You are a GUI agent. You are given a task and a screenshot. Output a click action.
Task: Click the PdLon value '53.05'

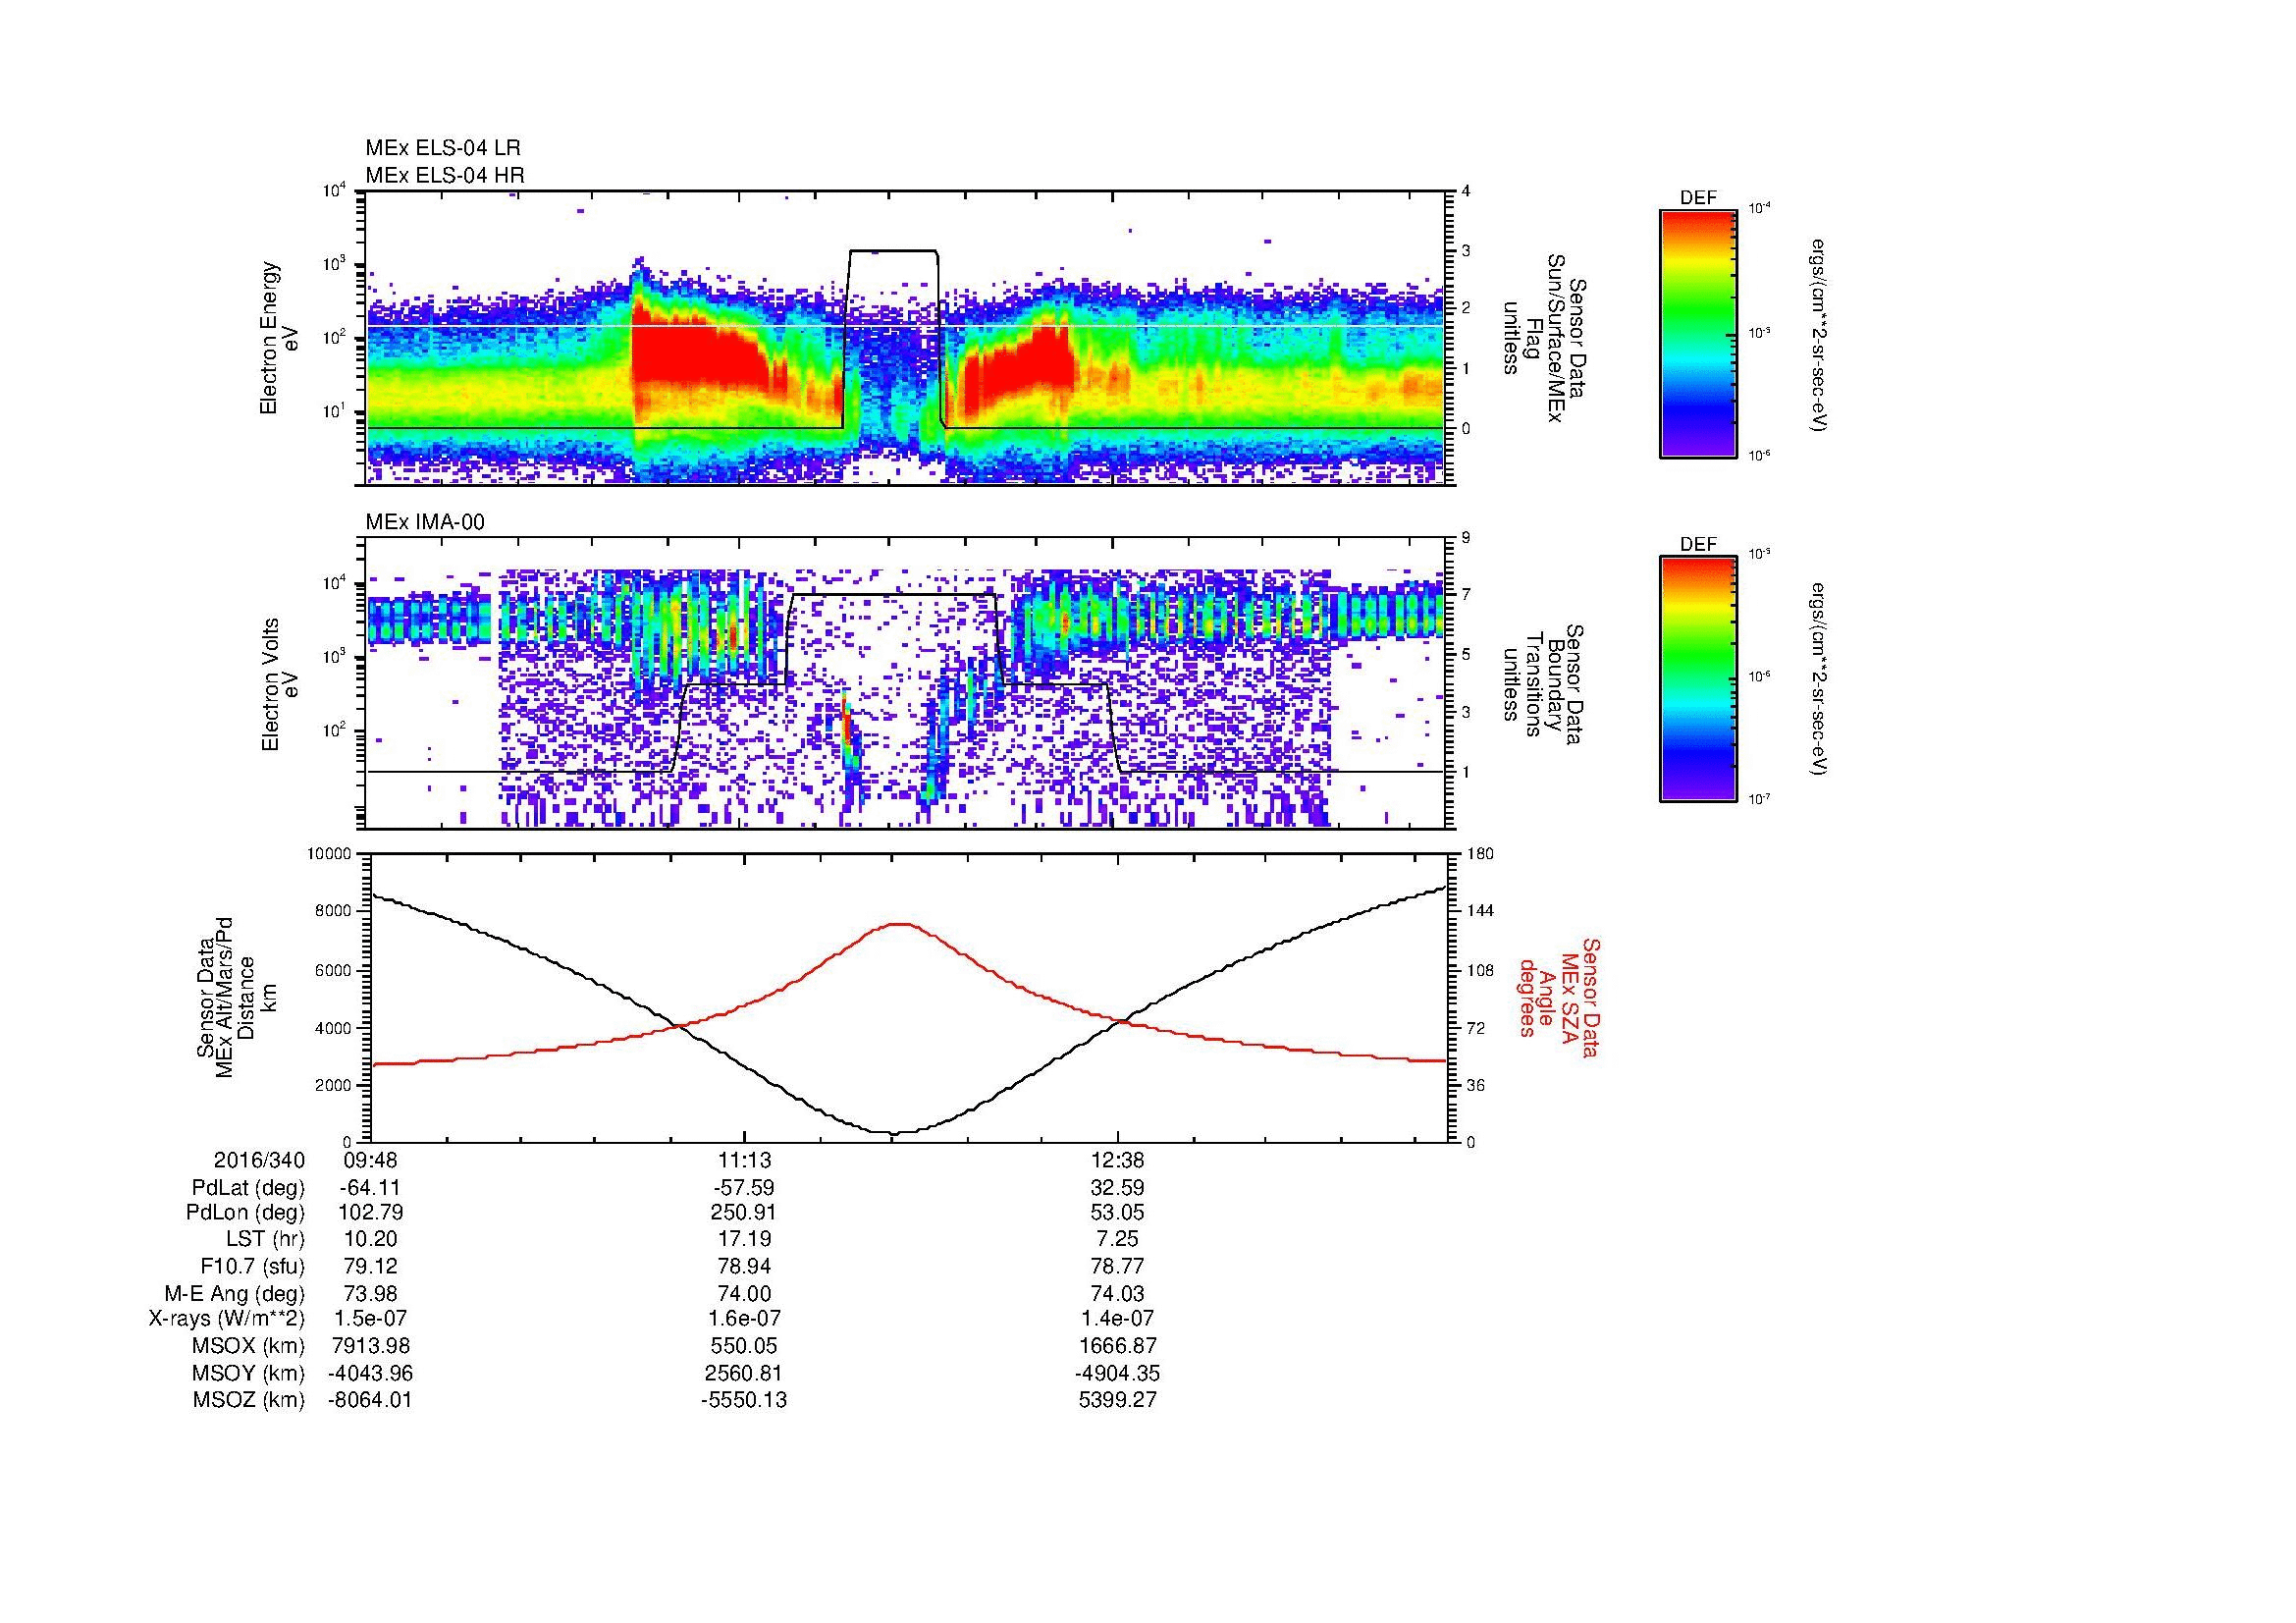(1118, 1213)
